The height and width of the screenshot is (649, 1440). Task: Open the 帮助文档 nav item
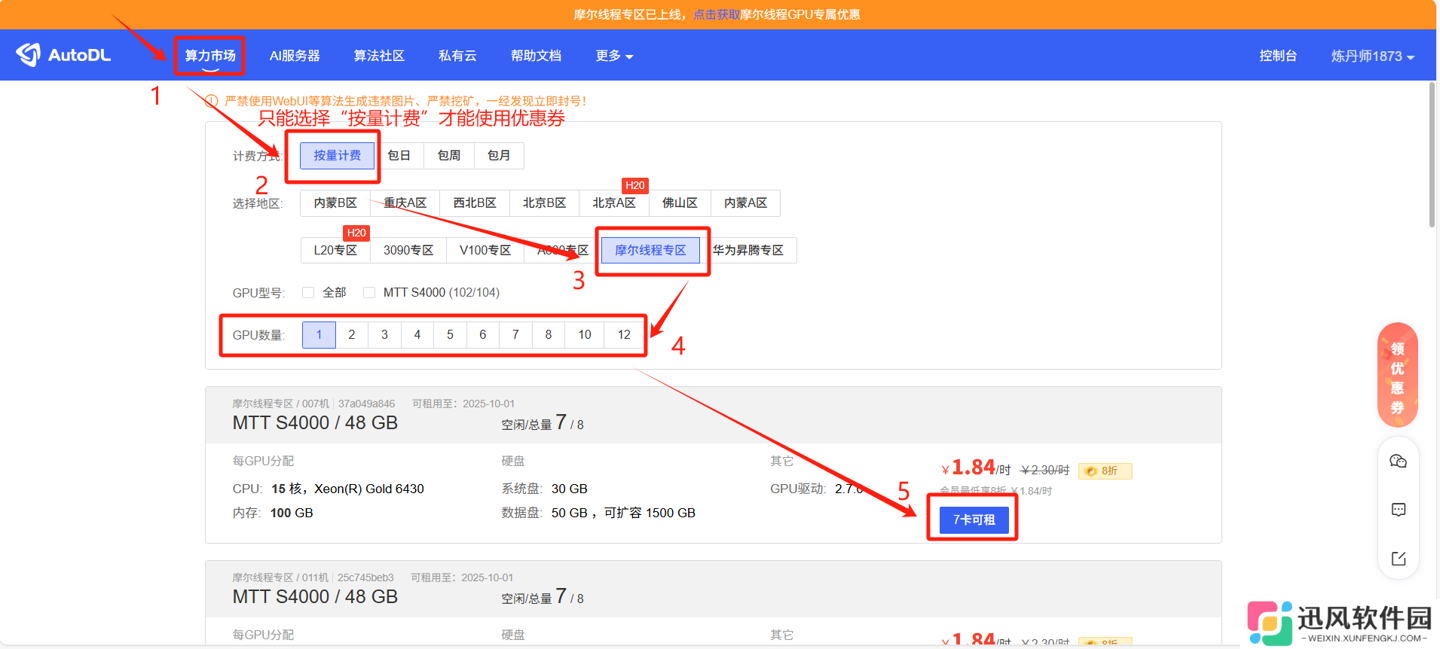[x=536, y=56]
